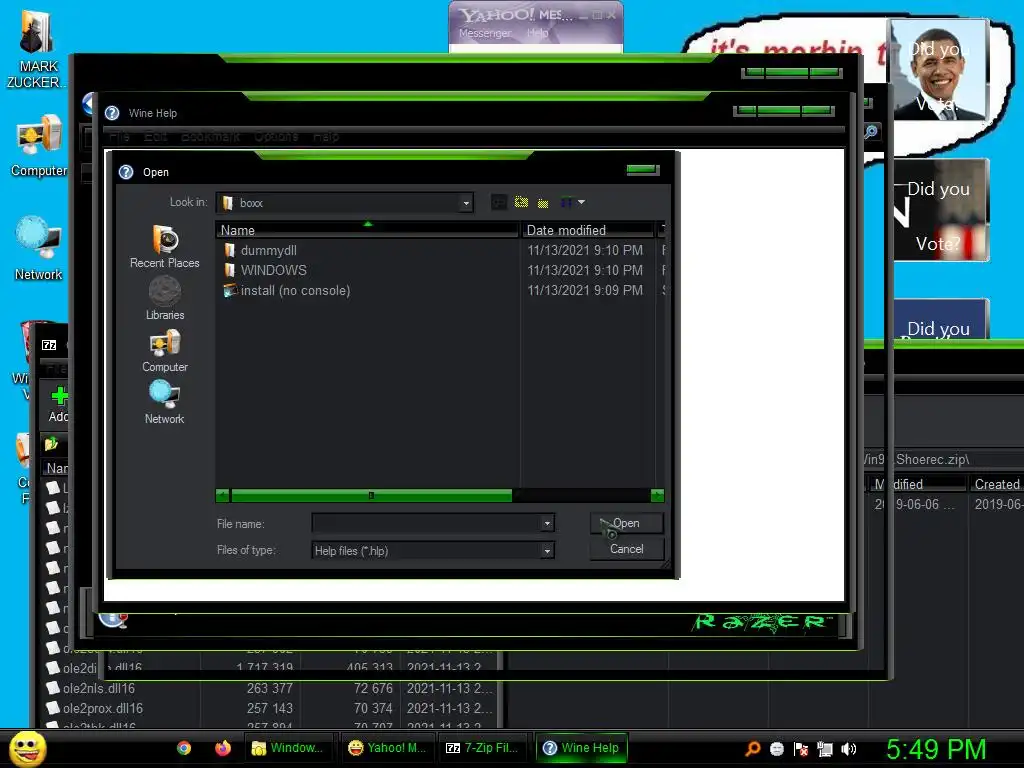This screenshot has width=1024, height=768.
Task: Click the top Obama Did you Vote thumbnail
Action: pyautogui.click(x=938, y=69)
